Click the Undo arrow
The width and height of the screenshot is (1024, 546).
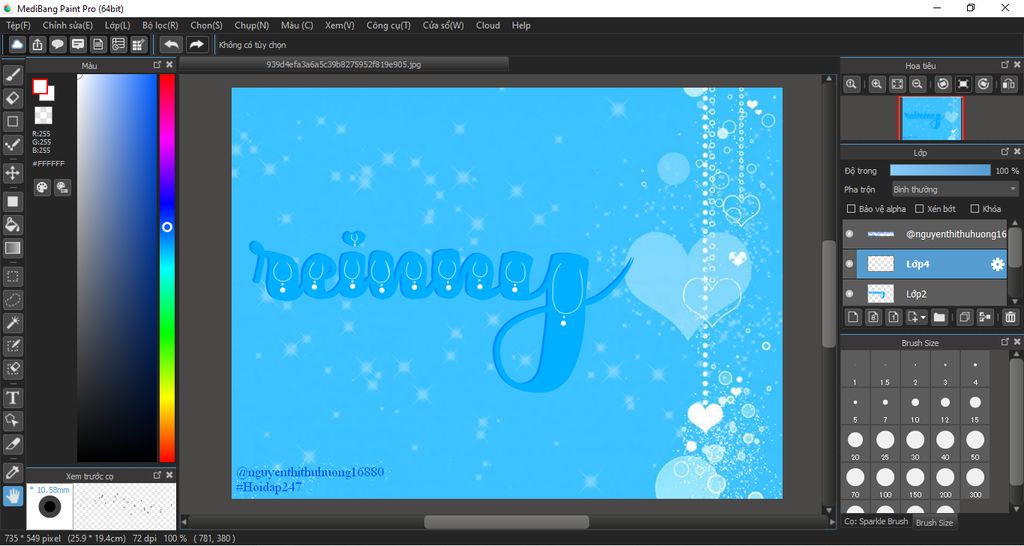(171, 44)
